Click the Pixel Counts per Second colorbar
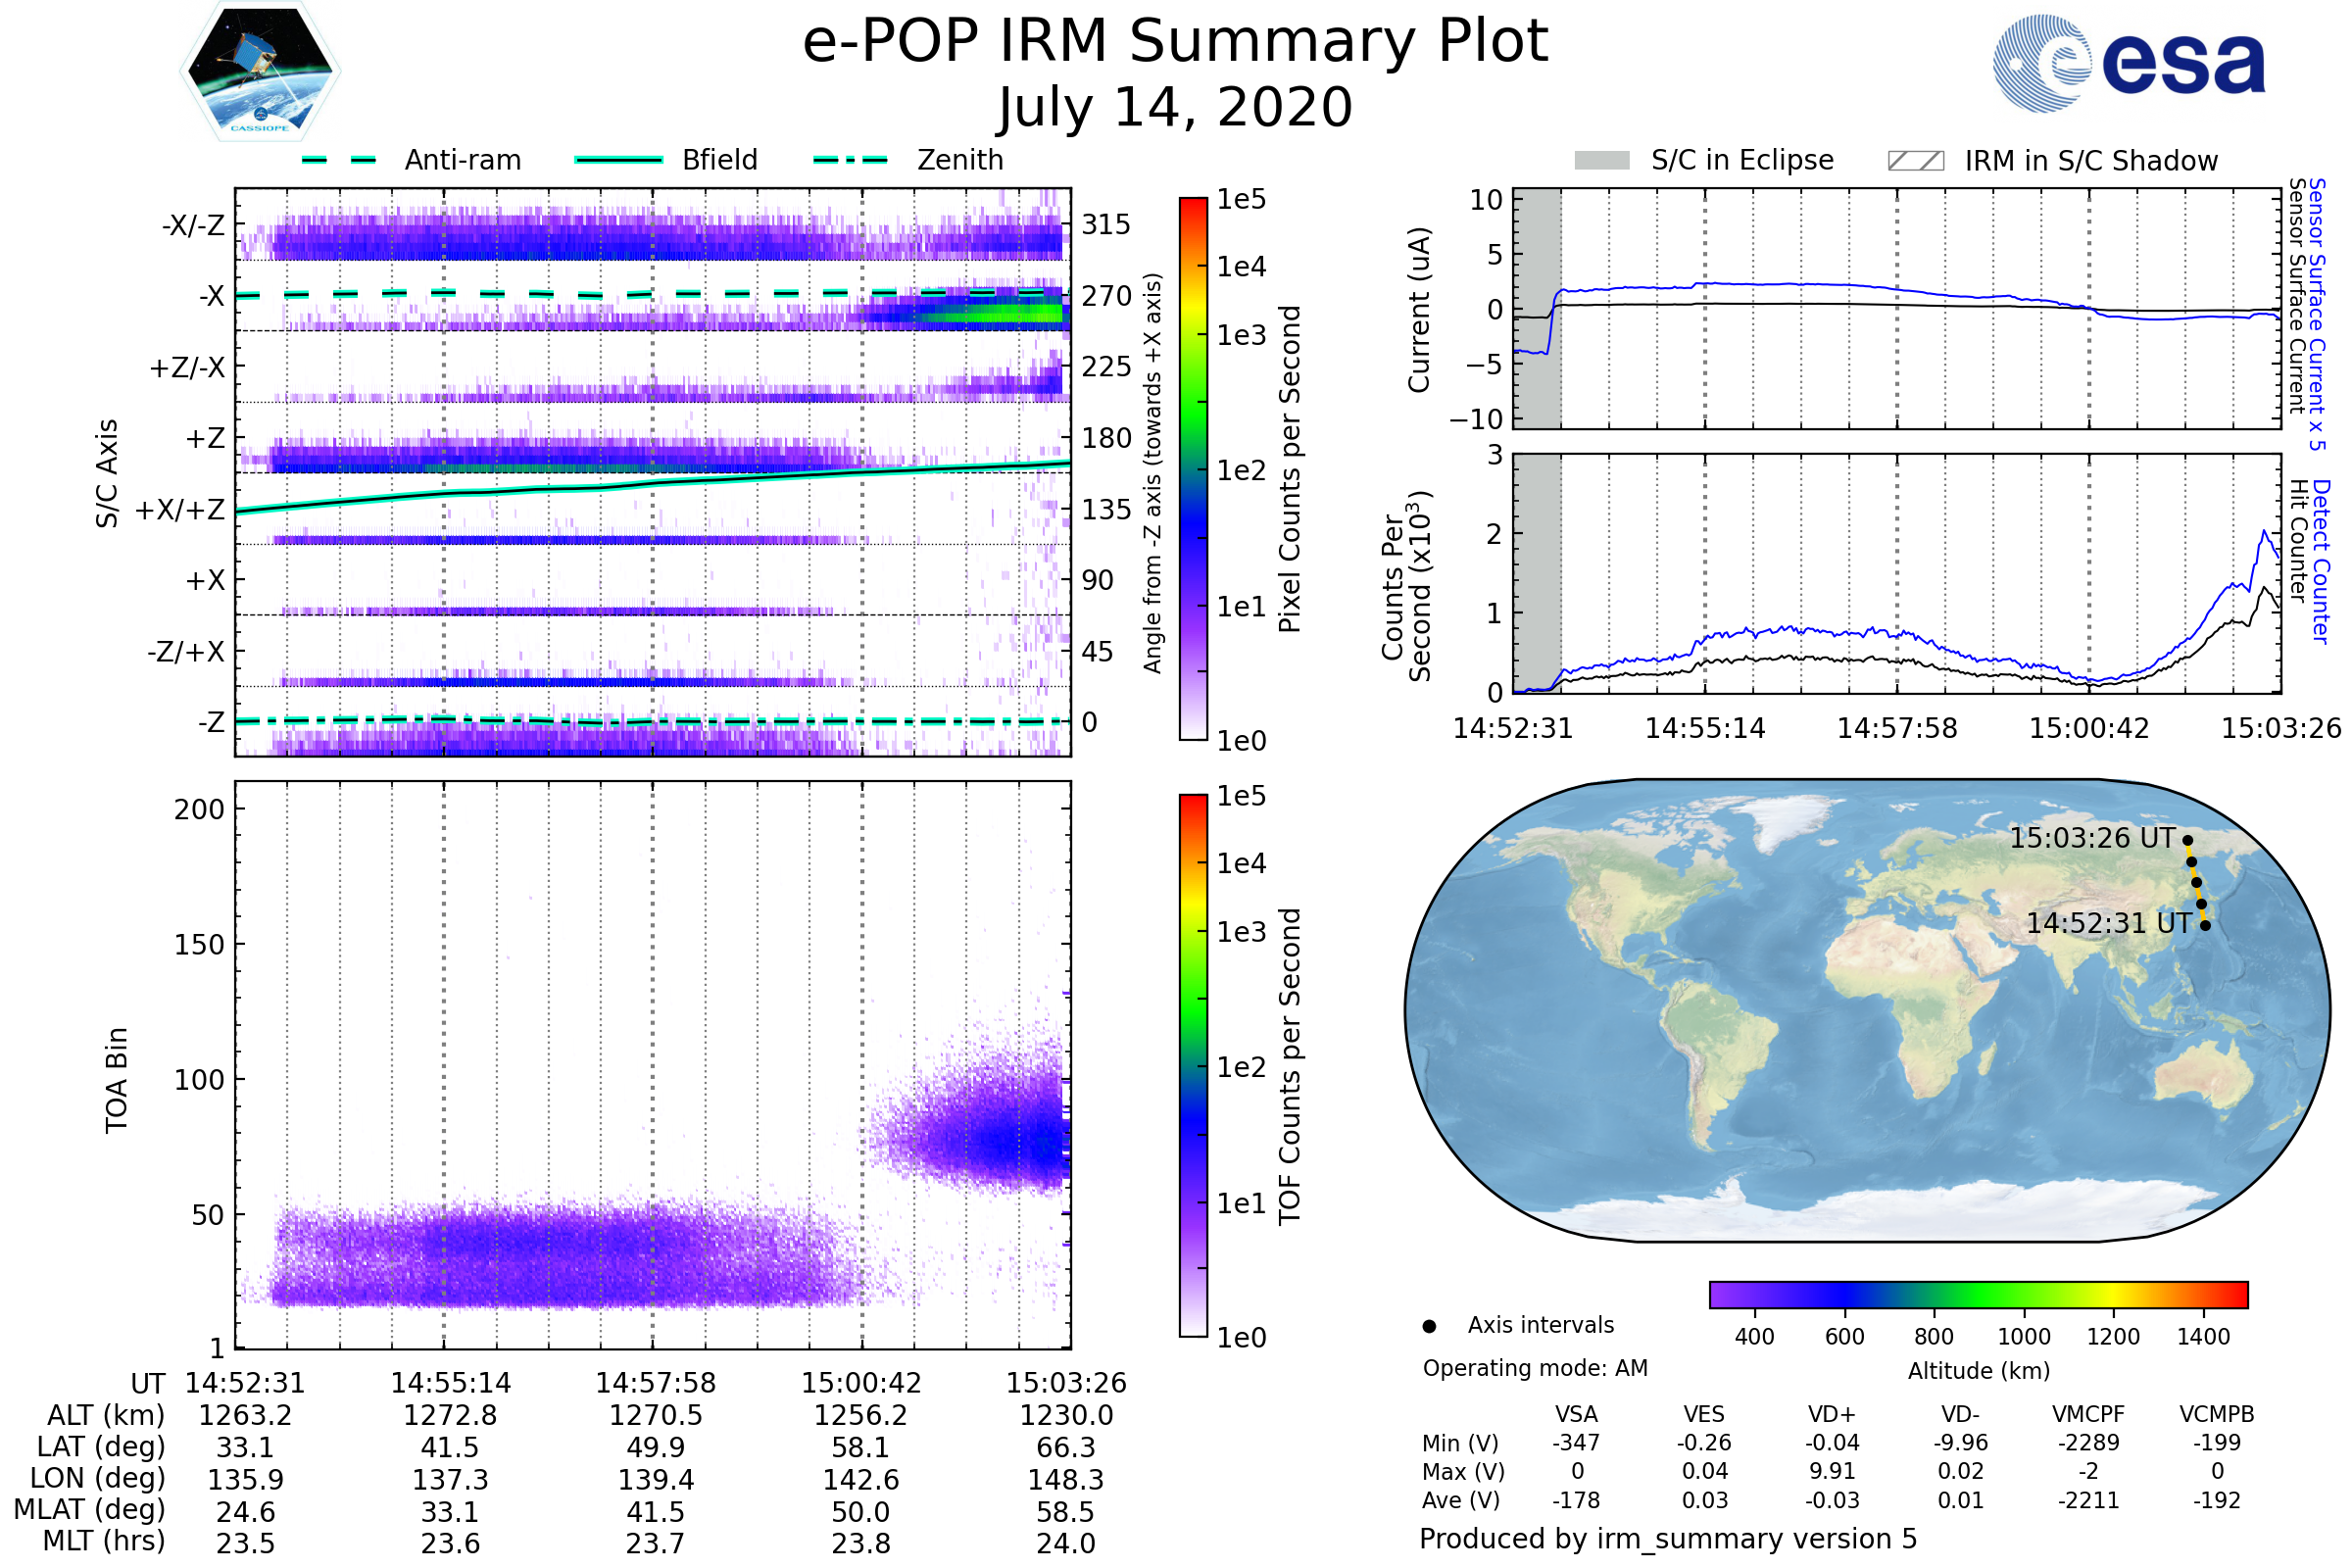Viewport: 2352px width, 1568px height. tap(1194, 469)
